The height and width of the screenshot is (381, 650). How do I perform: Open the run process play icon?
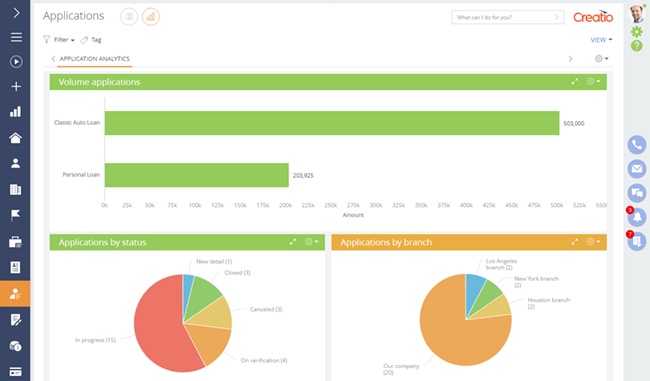(16, 62)
